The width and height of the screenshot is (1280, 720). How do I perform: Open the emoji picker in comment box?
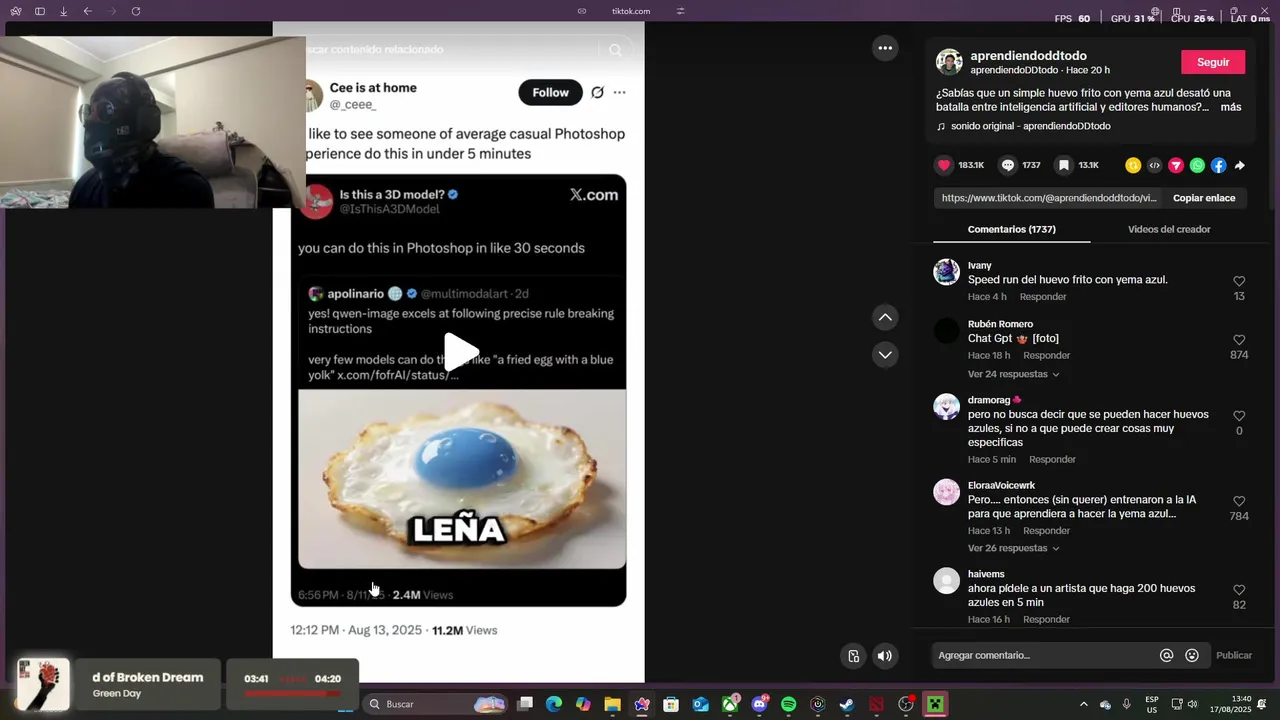pos(1192,655)
